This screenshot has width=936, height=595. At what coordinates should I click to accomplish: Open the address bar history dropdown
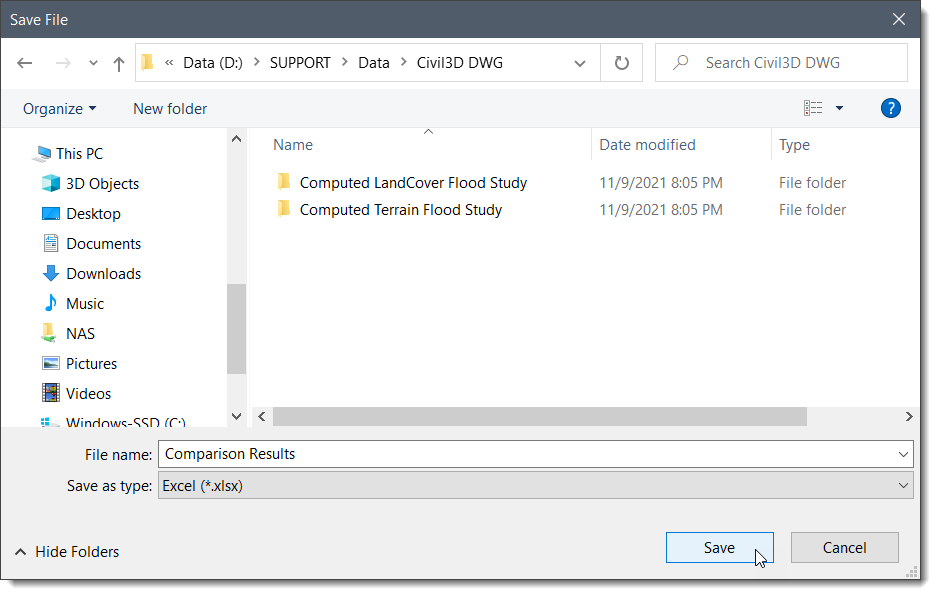click(580, 63)
